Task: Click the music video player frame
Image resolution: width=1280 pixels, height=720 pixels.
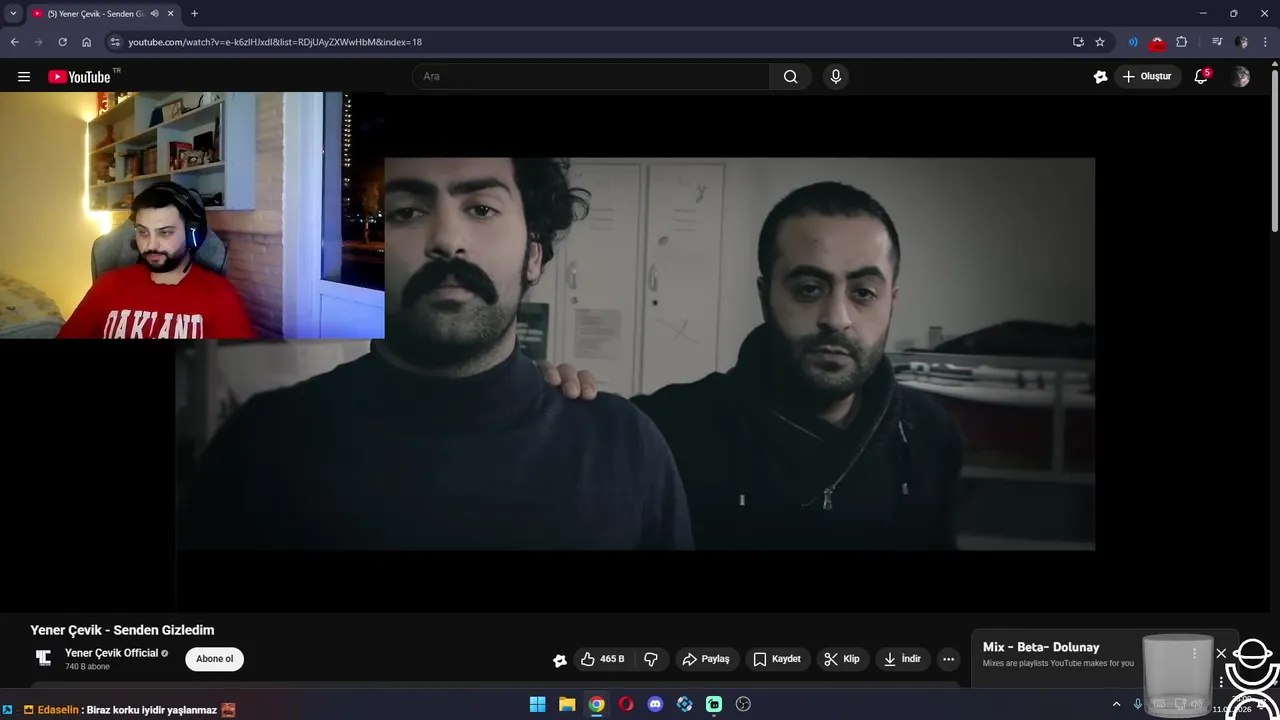Action: [635, 353]
